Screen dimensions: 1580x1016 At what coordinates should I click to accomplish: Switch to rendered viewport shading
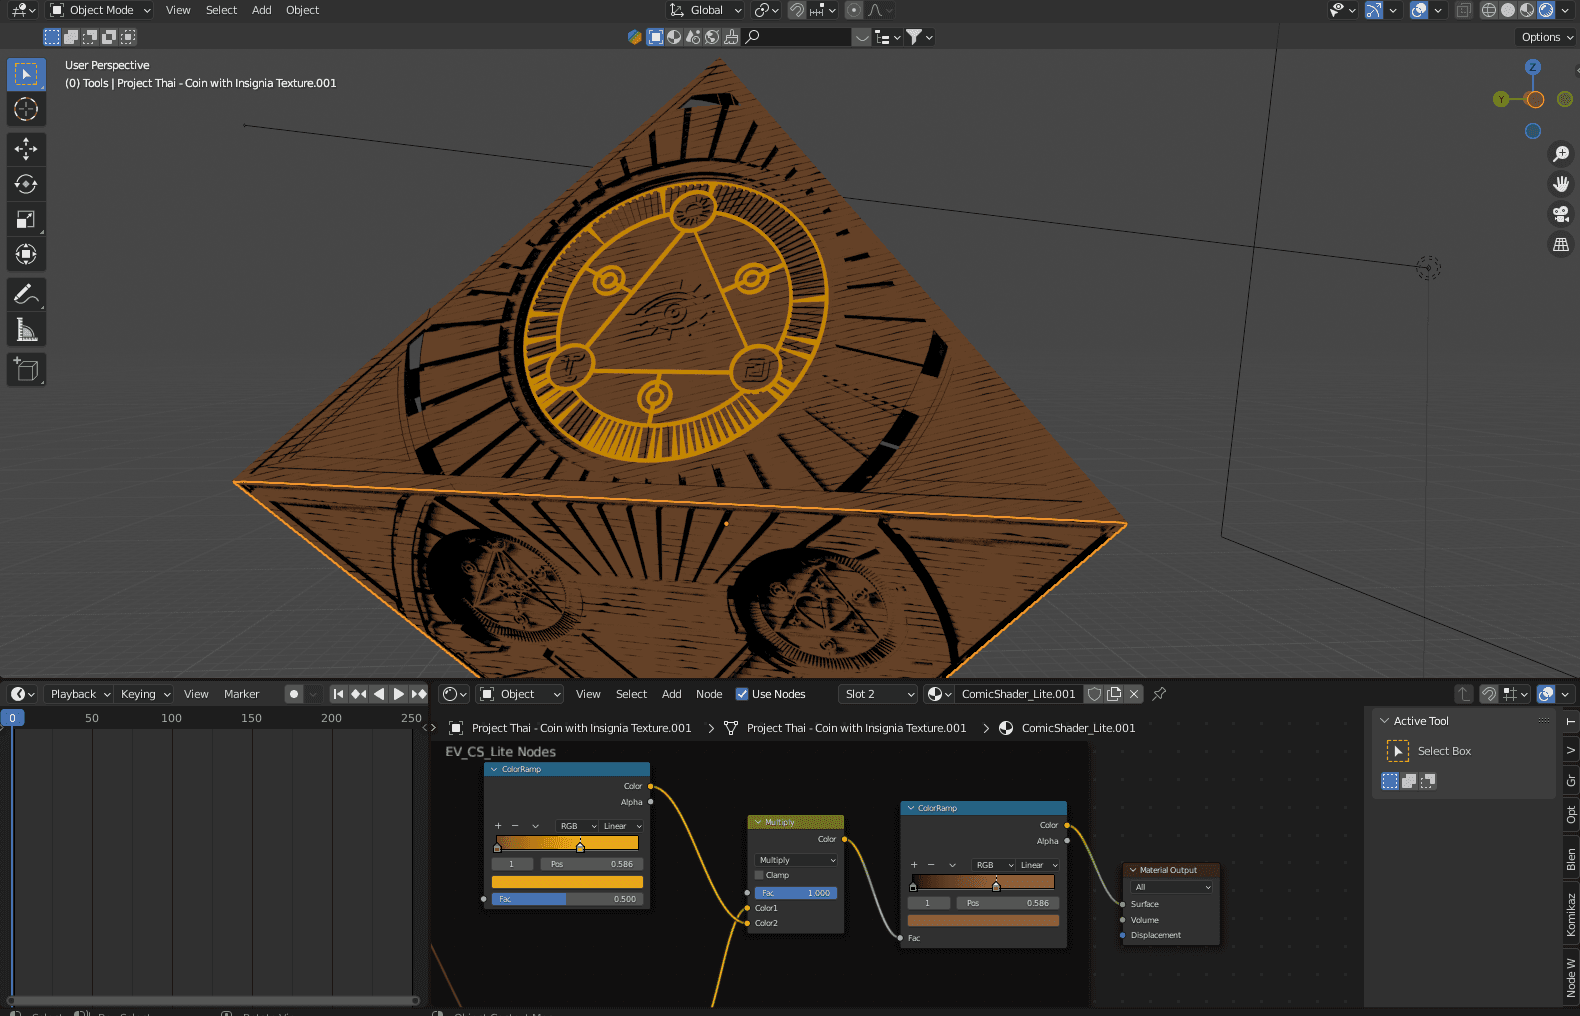(x=1546, y=10)
